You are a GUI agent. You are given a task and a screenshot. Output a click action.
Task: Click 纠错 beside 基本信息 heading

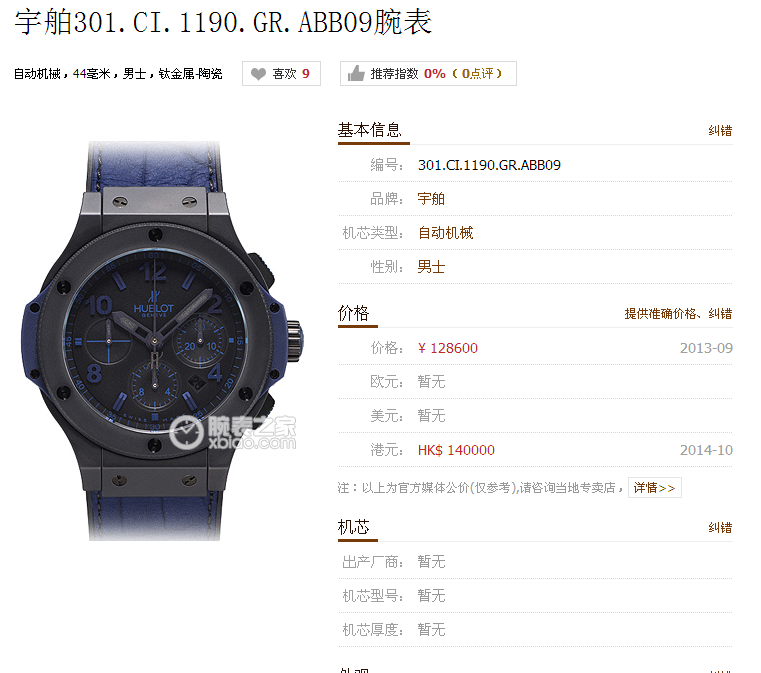pos(720,131)
